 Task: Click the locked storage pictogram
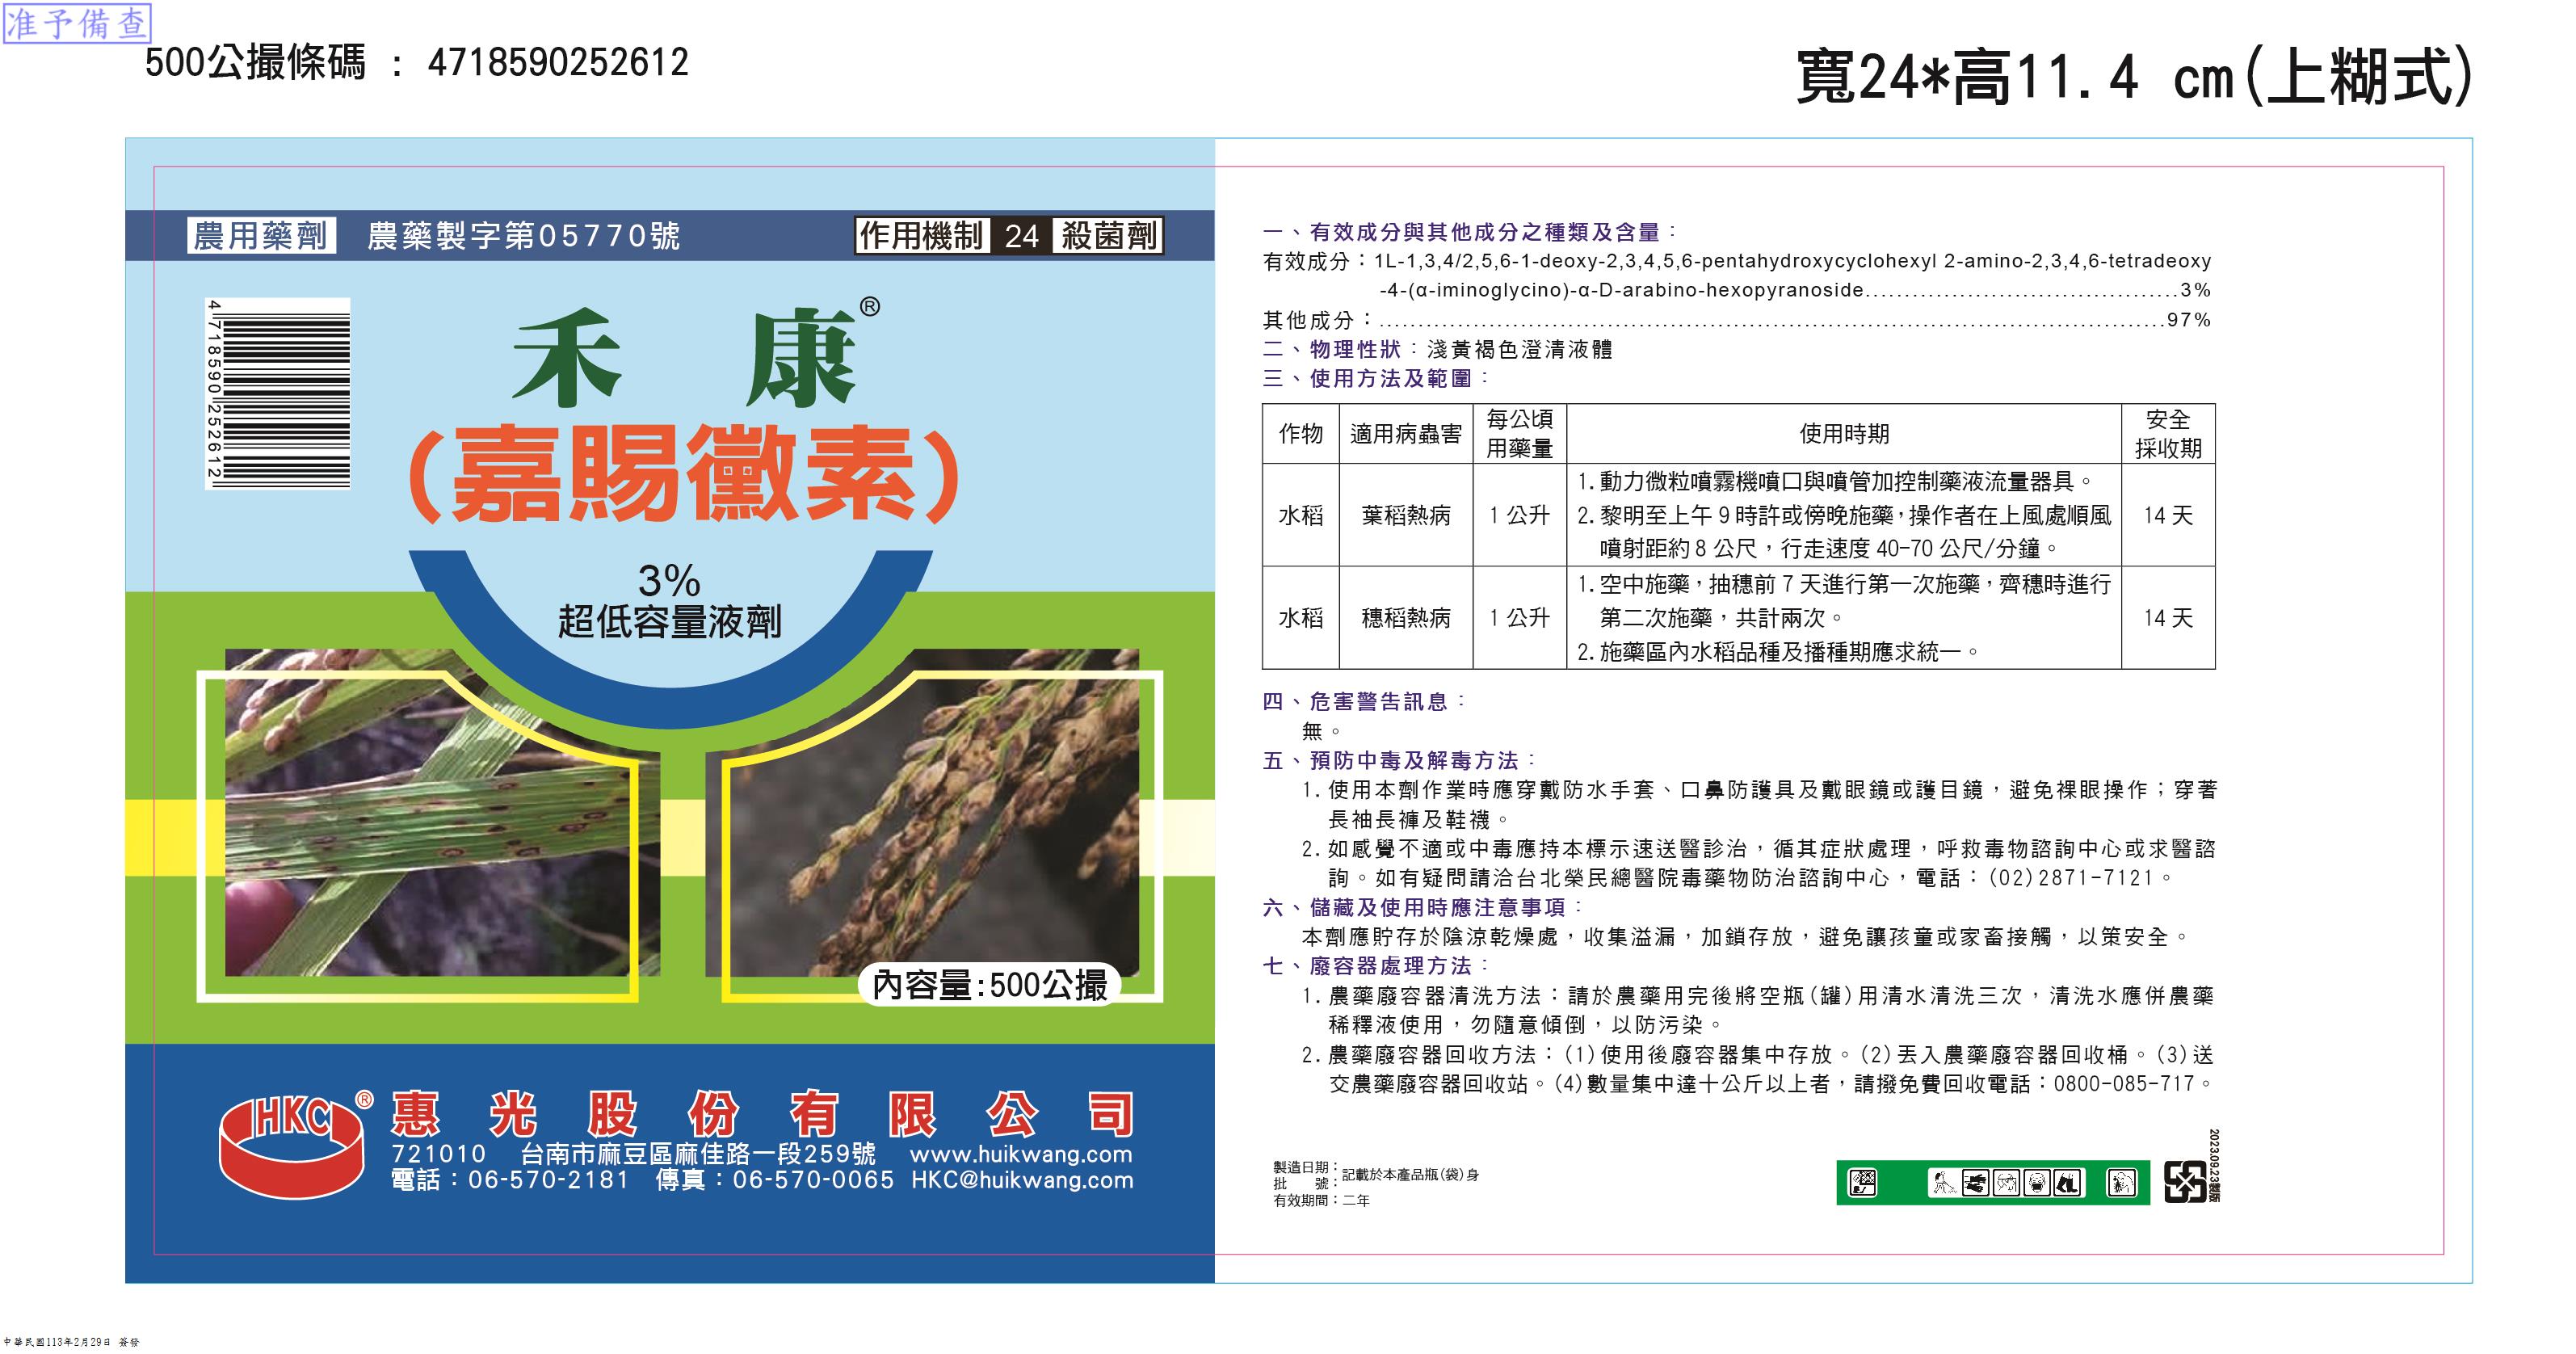coord(1863,1184)
